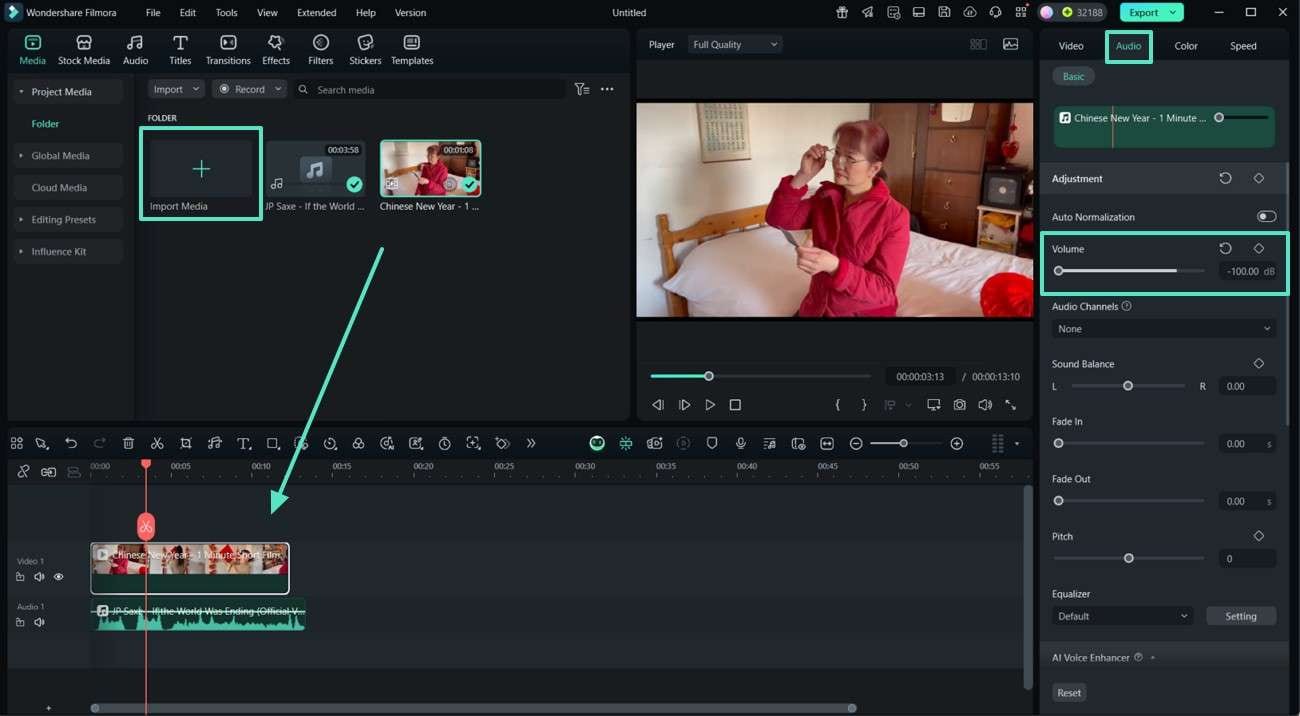This screenshot has width=1300, height=716.
Task: Click the Export button
Action: [1151, 13]
